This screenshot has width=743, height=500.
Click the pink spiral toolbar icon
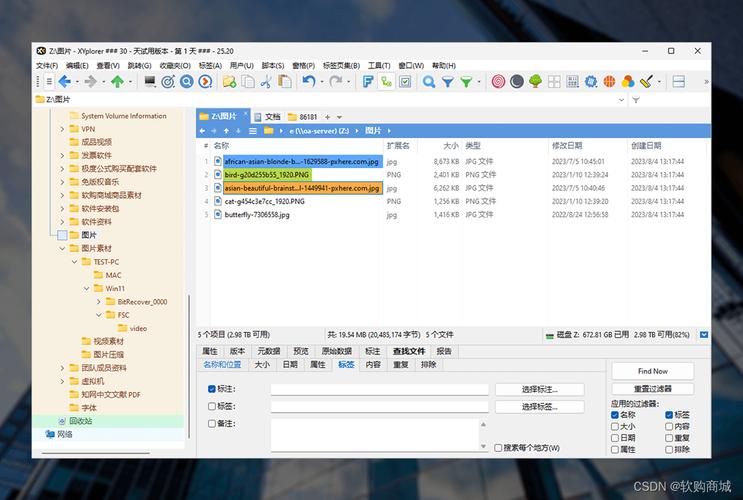[498, 82]
